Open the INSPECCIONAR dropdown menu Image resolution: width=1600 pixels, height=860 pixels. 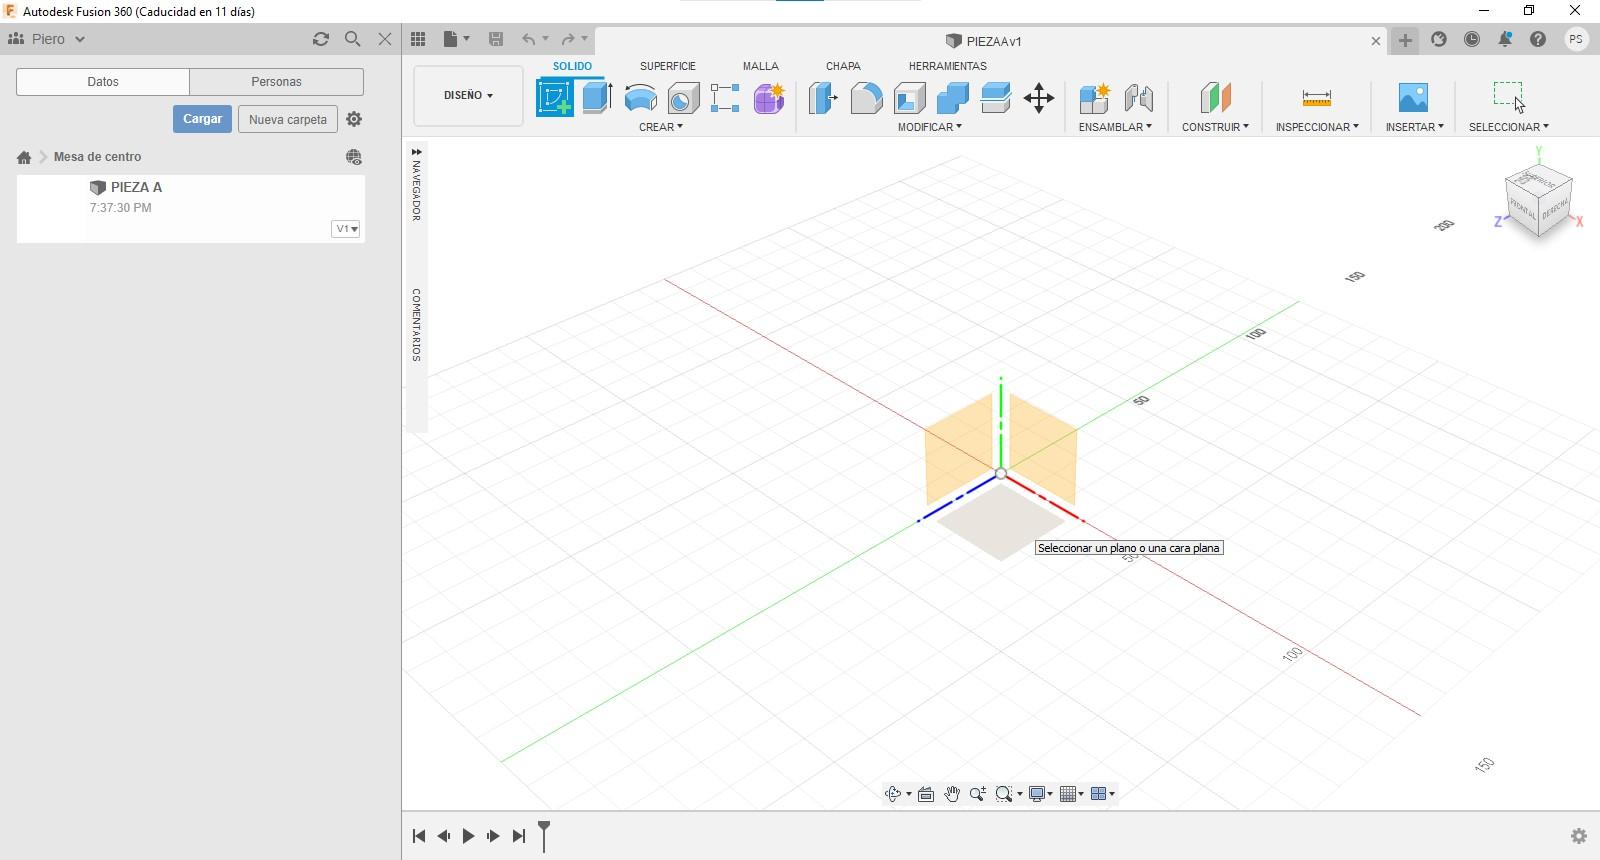point(1317,127)
